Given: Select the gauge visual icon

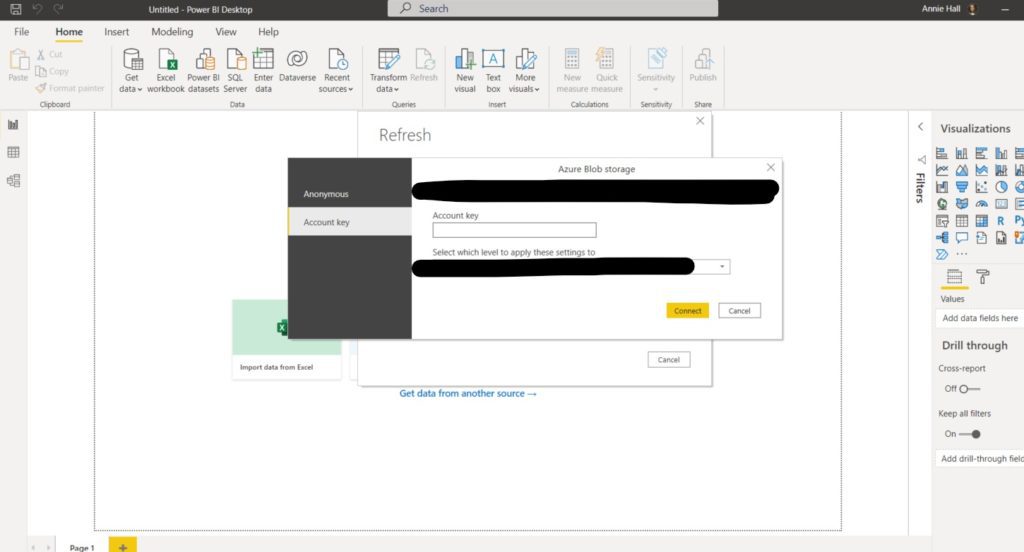Looking at the screenshot, I should pos(981,204).
